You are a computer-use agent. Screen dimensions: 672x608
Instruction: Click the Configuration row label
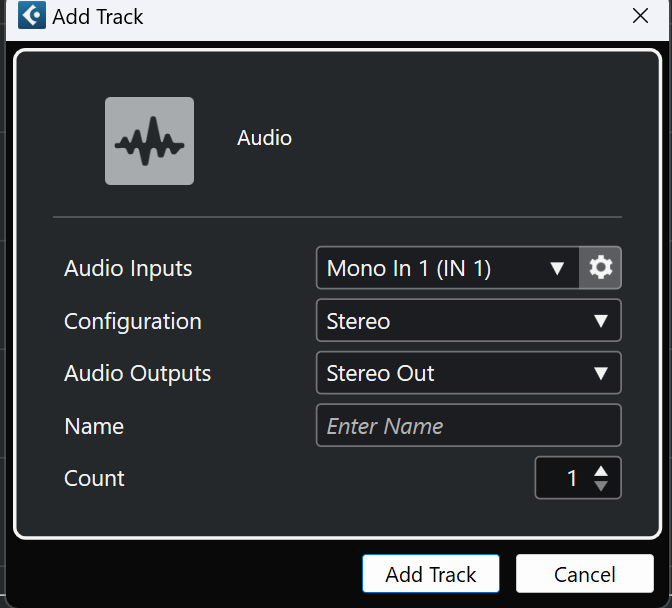click(133, 321)
